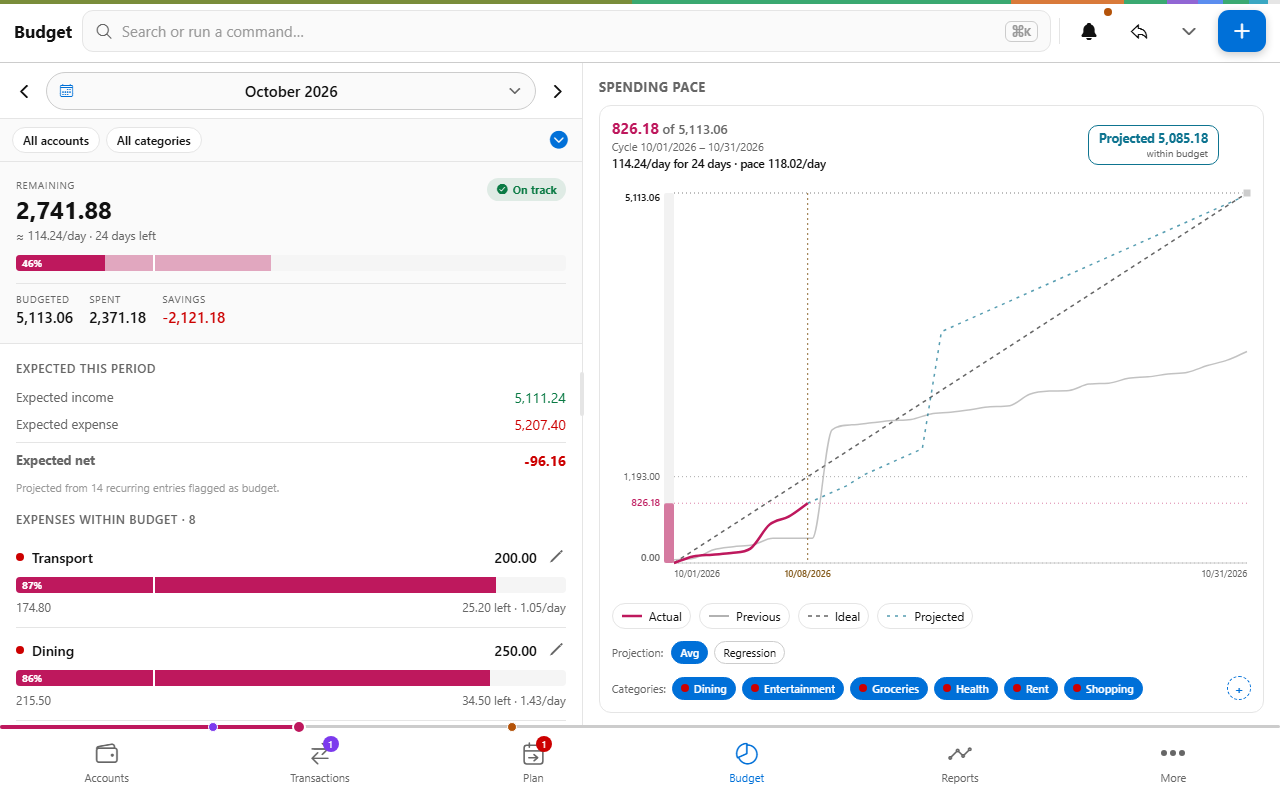Click the Projected 5,085.18 badge
1280x800 pixels.
point(1153,145)
